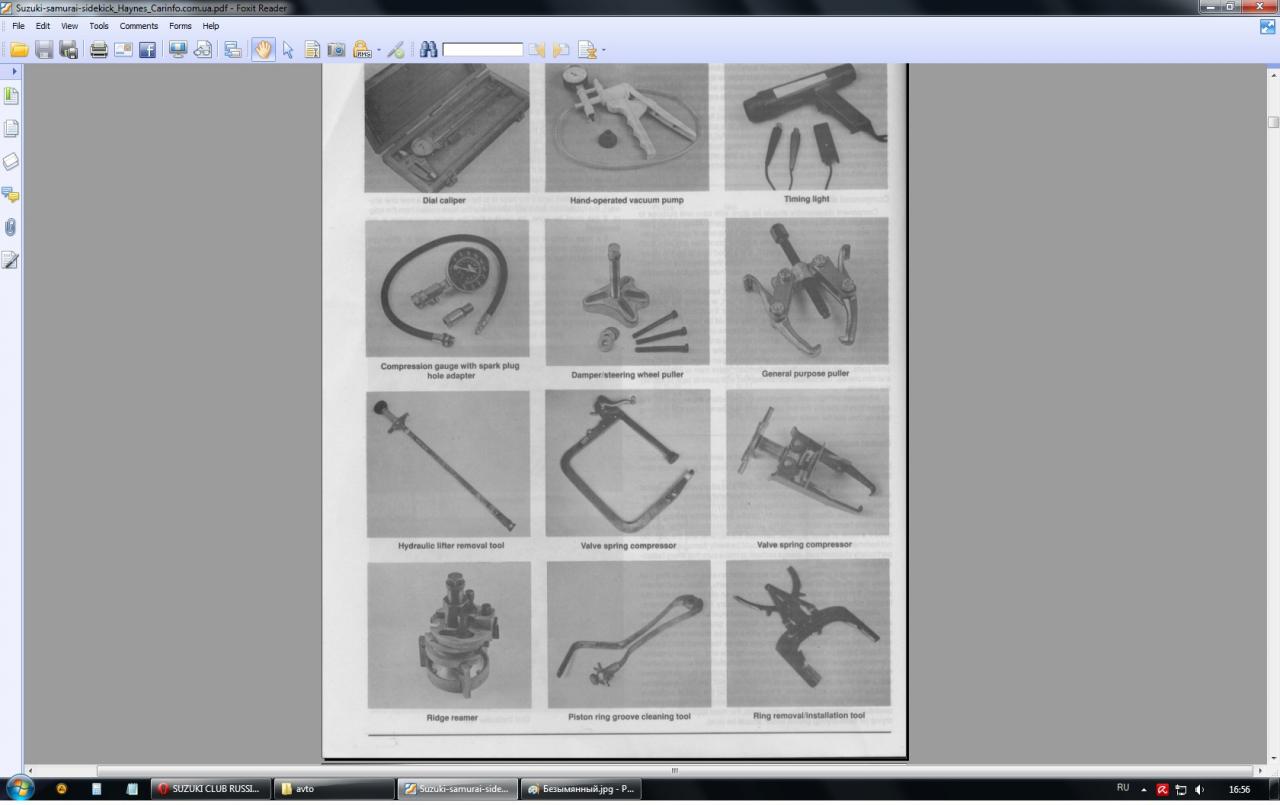
Task: Click the Find text input box
Action: coord(482,49)
